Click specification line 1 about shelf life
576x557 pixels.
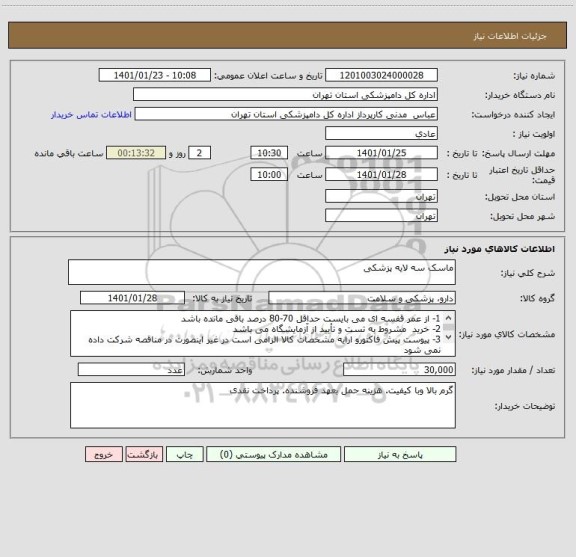[x=310, y=319]
